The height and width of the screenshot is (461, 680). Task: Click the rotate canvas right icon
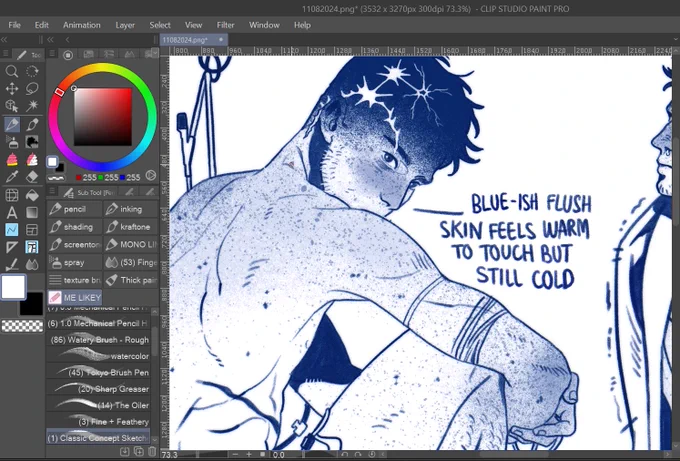[358, 454]
